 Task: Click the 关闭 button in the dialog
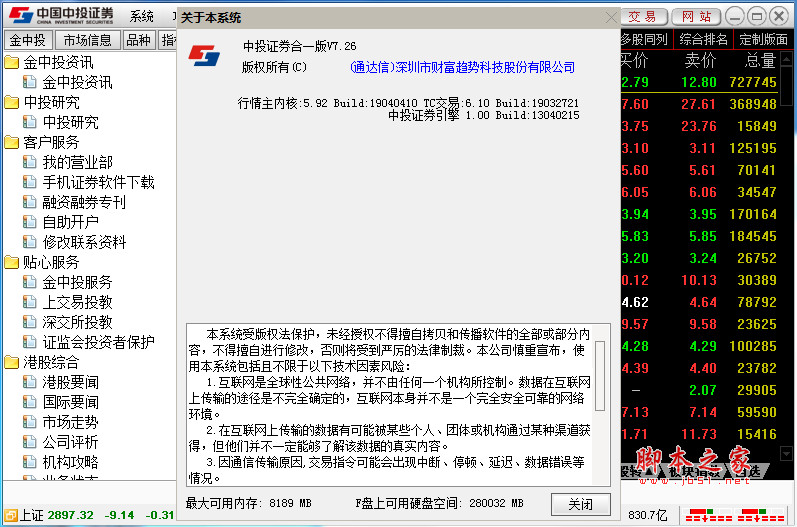[x=580, y=504]
